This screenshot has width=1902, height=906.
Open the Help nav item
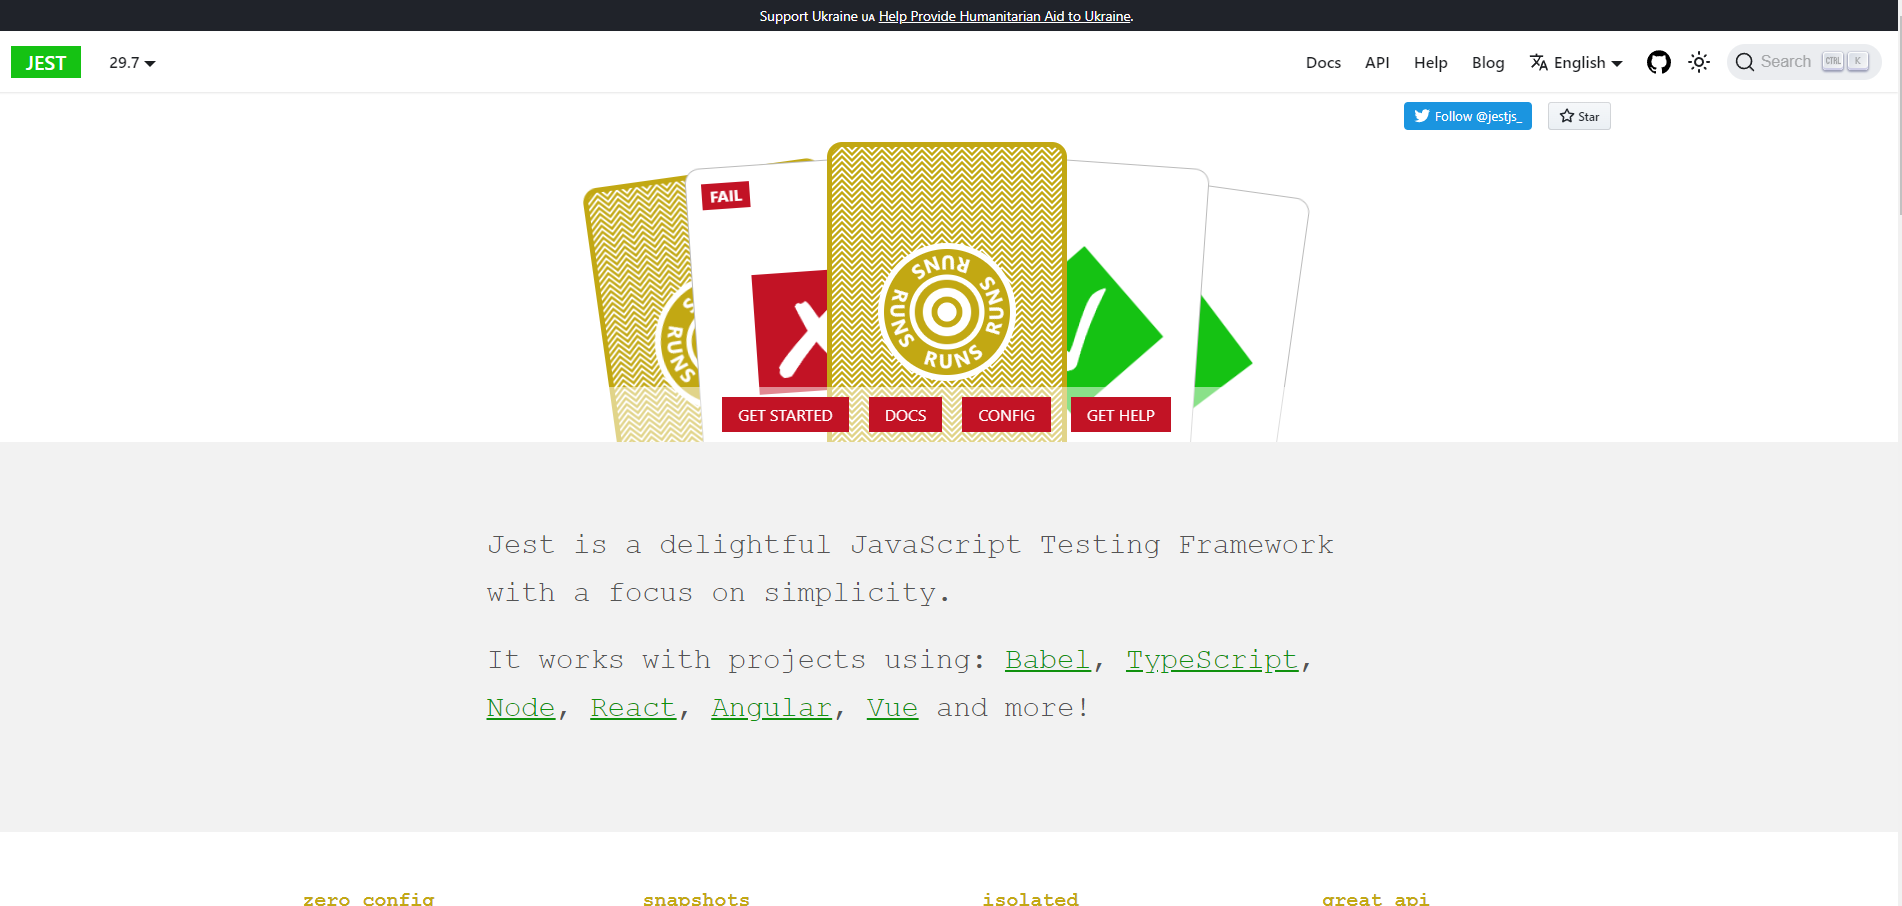(x=1430, y=62)
